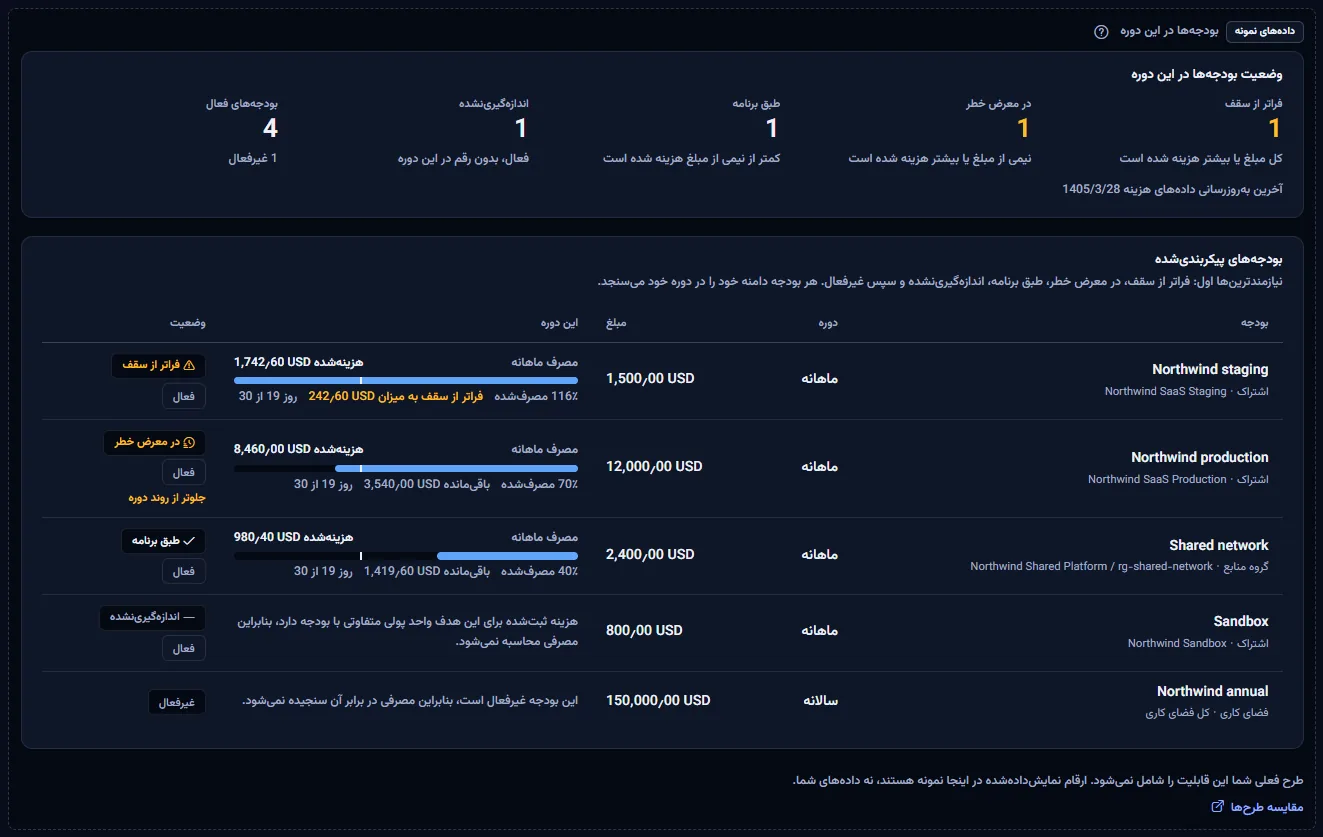Click the 1,500٫00 USD amount
The width and height of the screenshot is (1323, 837).
coord(650,379)
